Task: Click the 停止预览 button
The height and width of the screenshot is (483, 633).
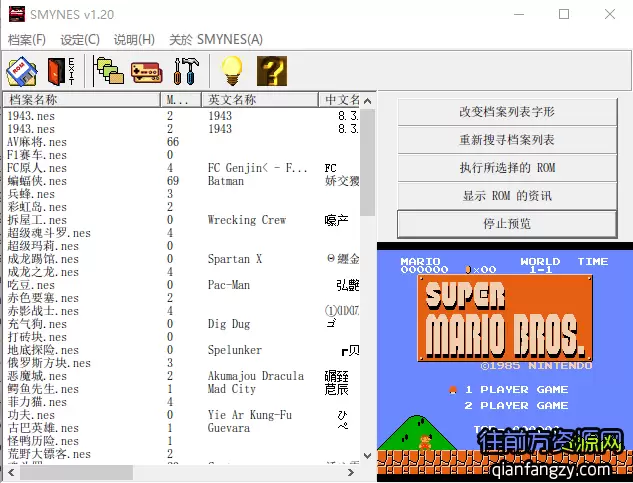Action: (x=507, y=224)
